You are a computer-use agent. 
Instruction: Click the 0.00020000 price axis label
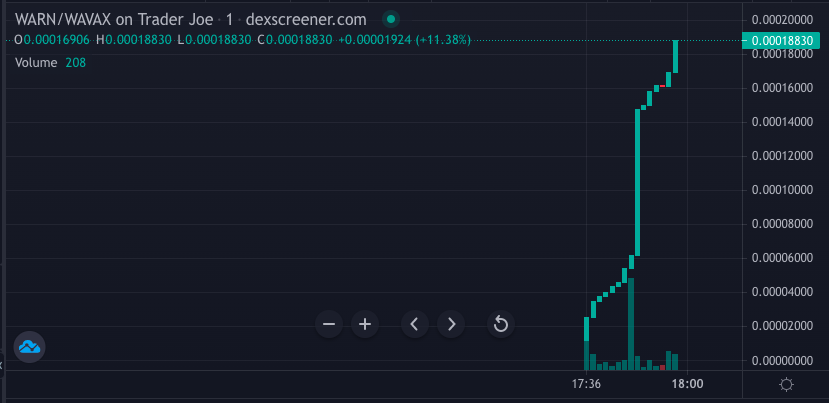[782, 20]
